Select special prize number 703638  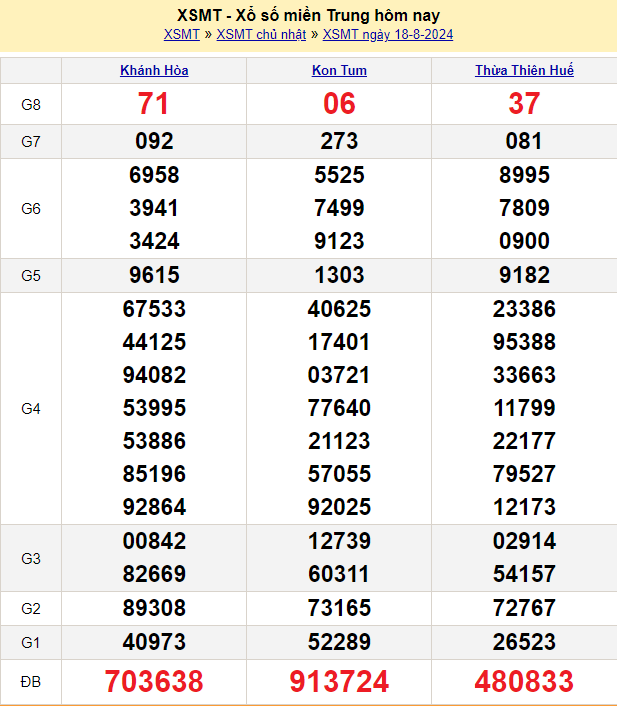154,681
